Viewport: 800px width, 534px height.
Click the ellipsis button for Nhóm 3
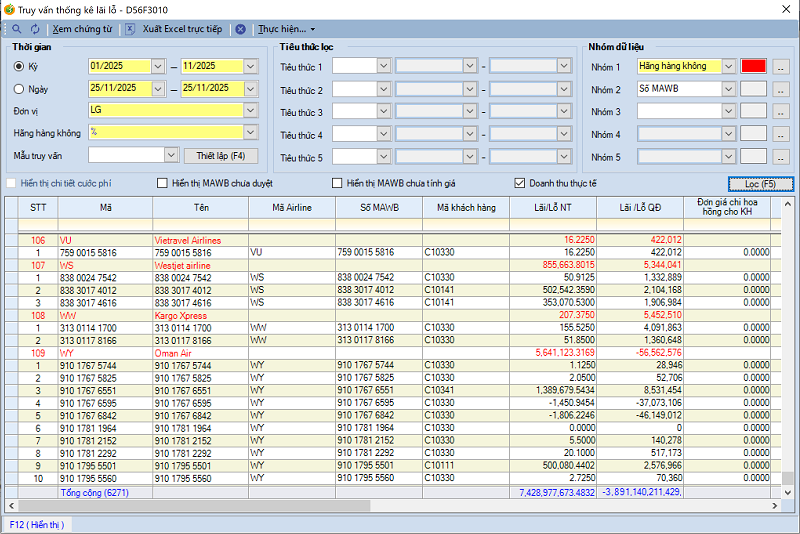coord(781,112)
